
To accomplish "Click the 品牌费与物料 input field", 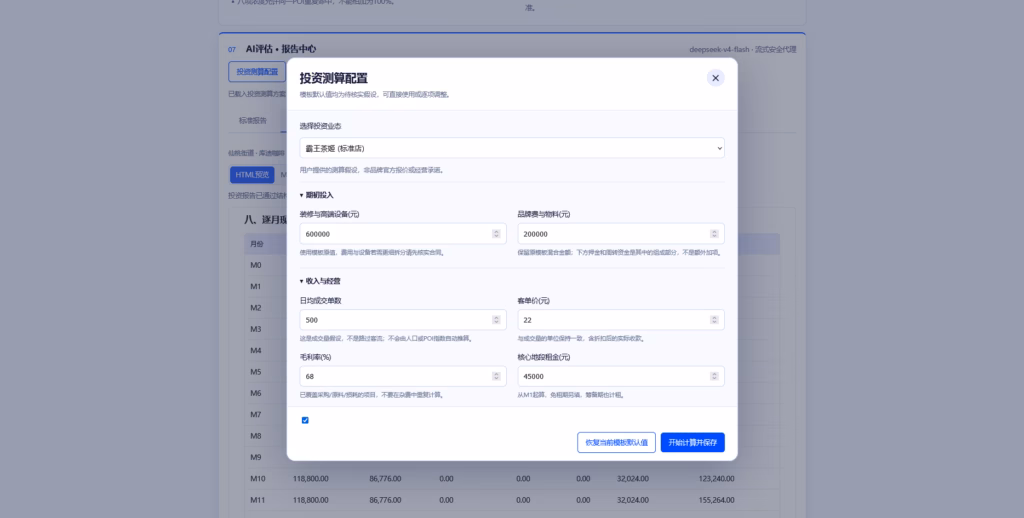I will [x=621, y=234].
